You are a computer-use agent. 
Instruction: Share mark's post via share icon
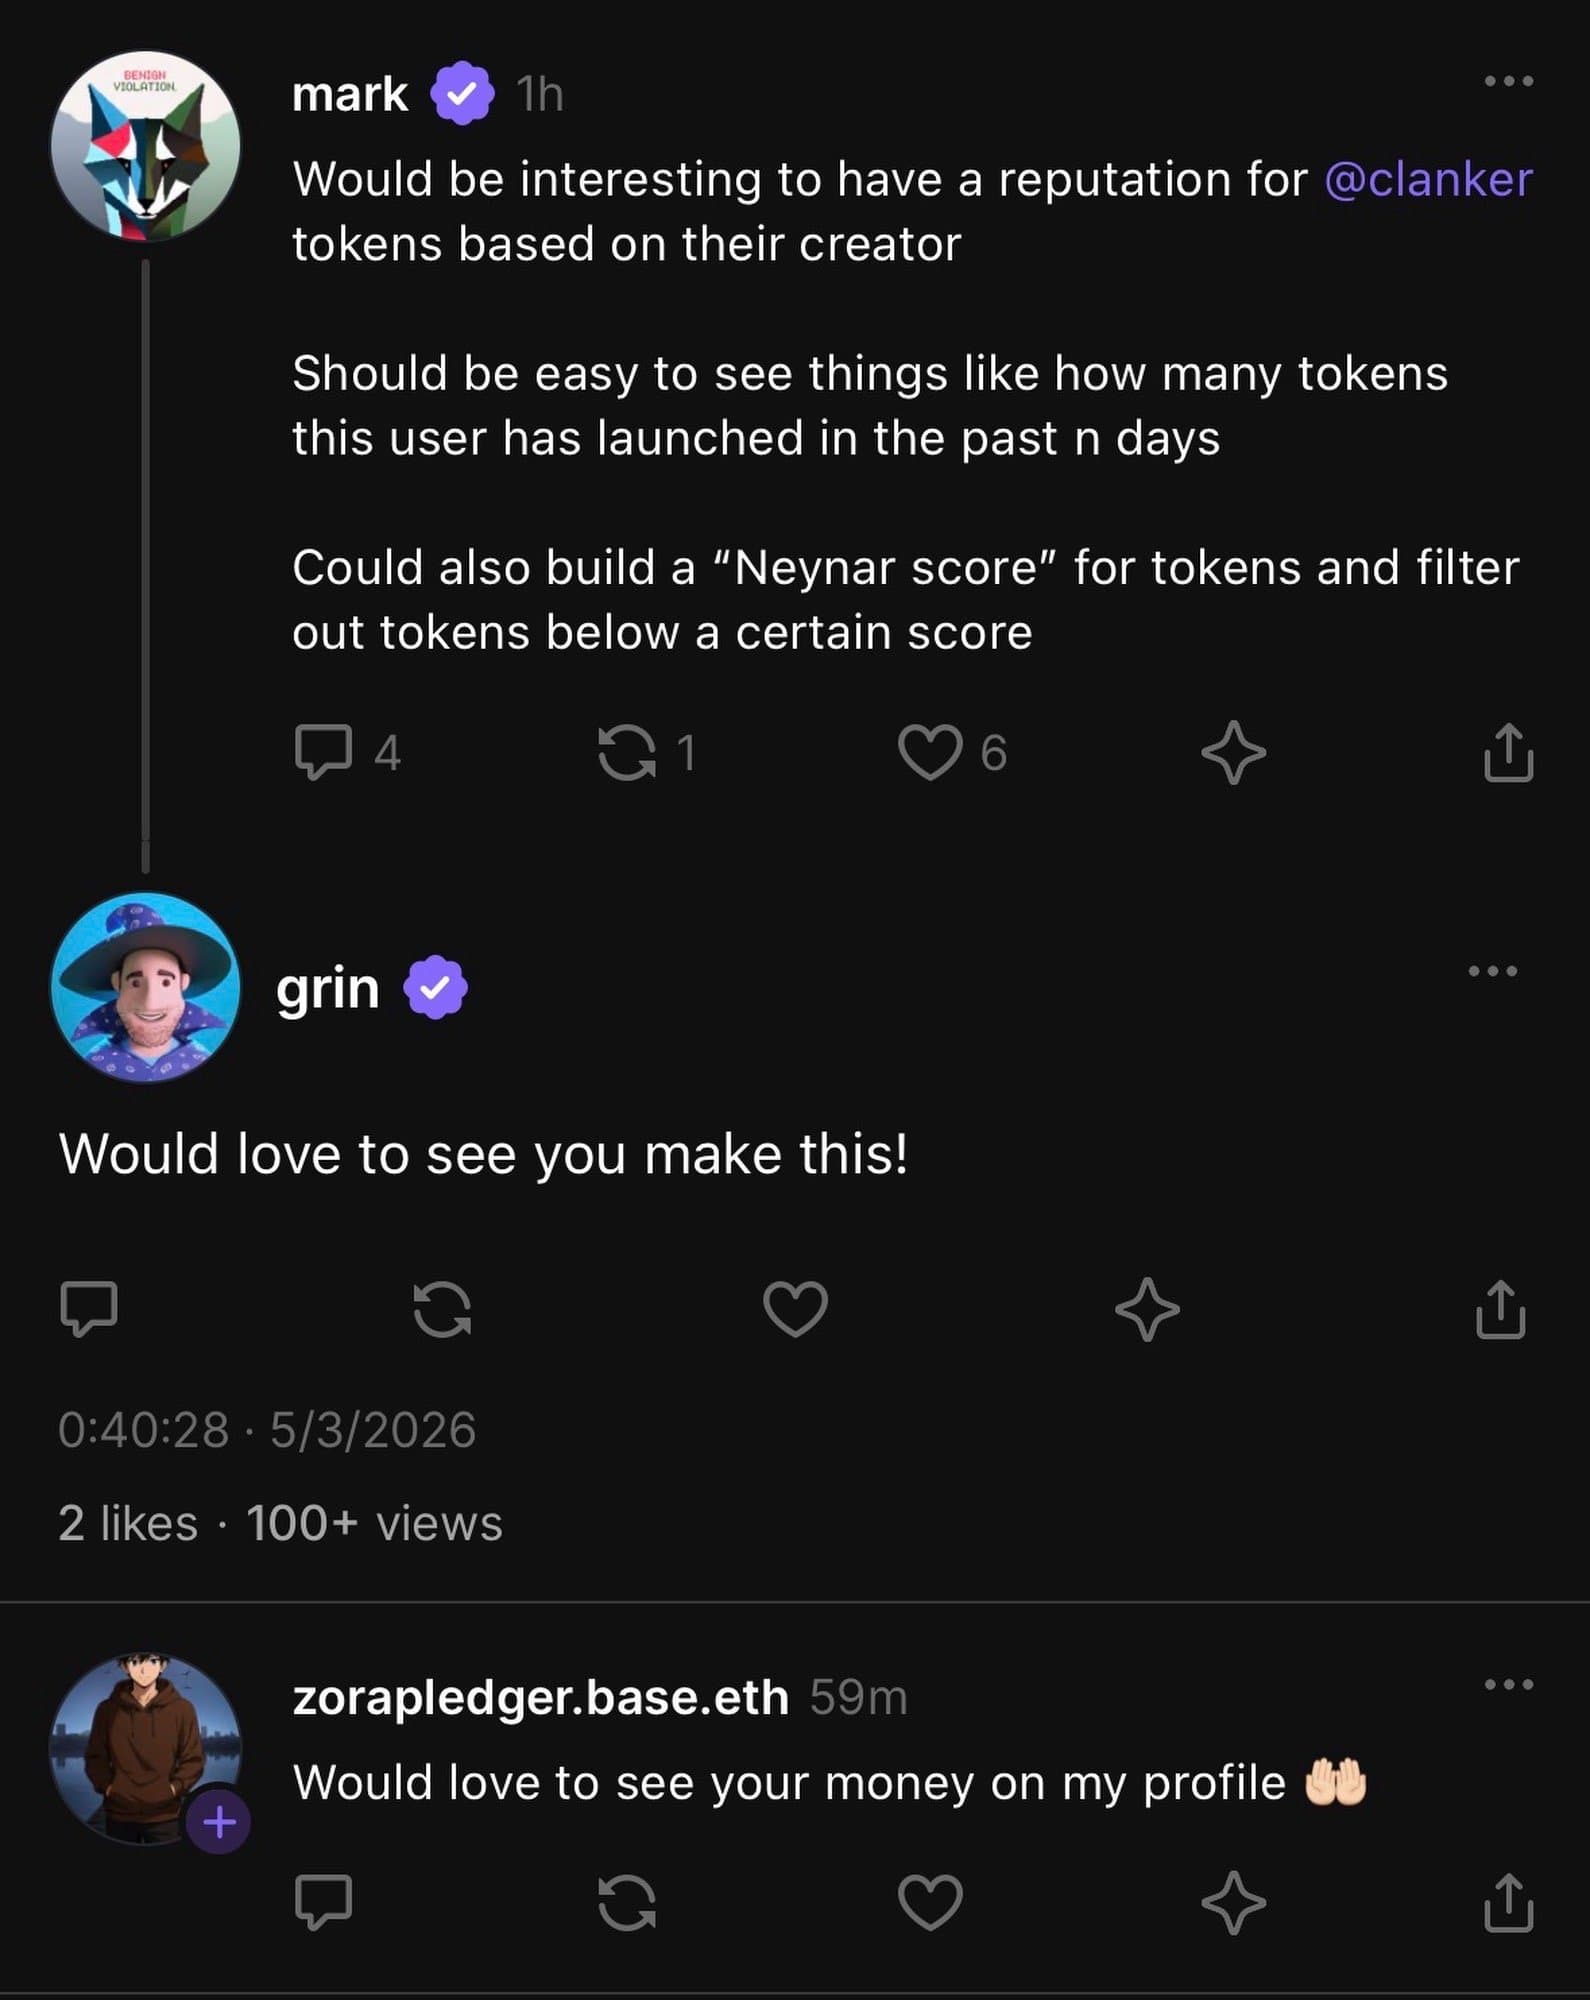[1508, 752]
